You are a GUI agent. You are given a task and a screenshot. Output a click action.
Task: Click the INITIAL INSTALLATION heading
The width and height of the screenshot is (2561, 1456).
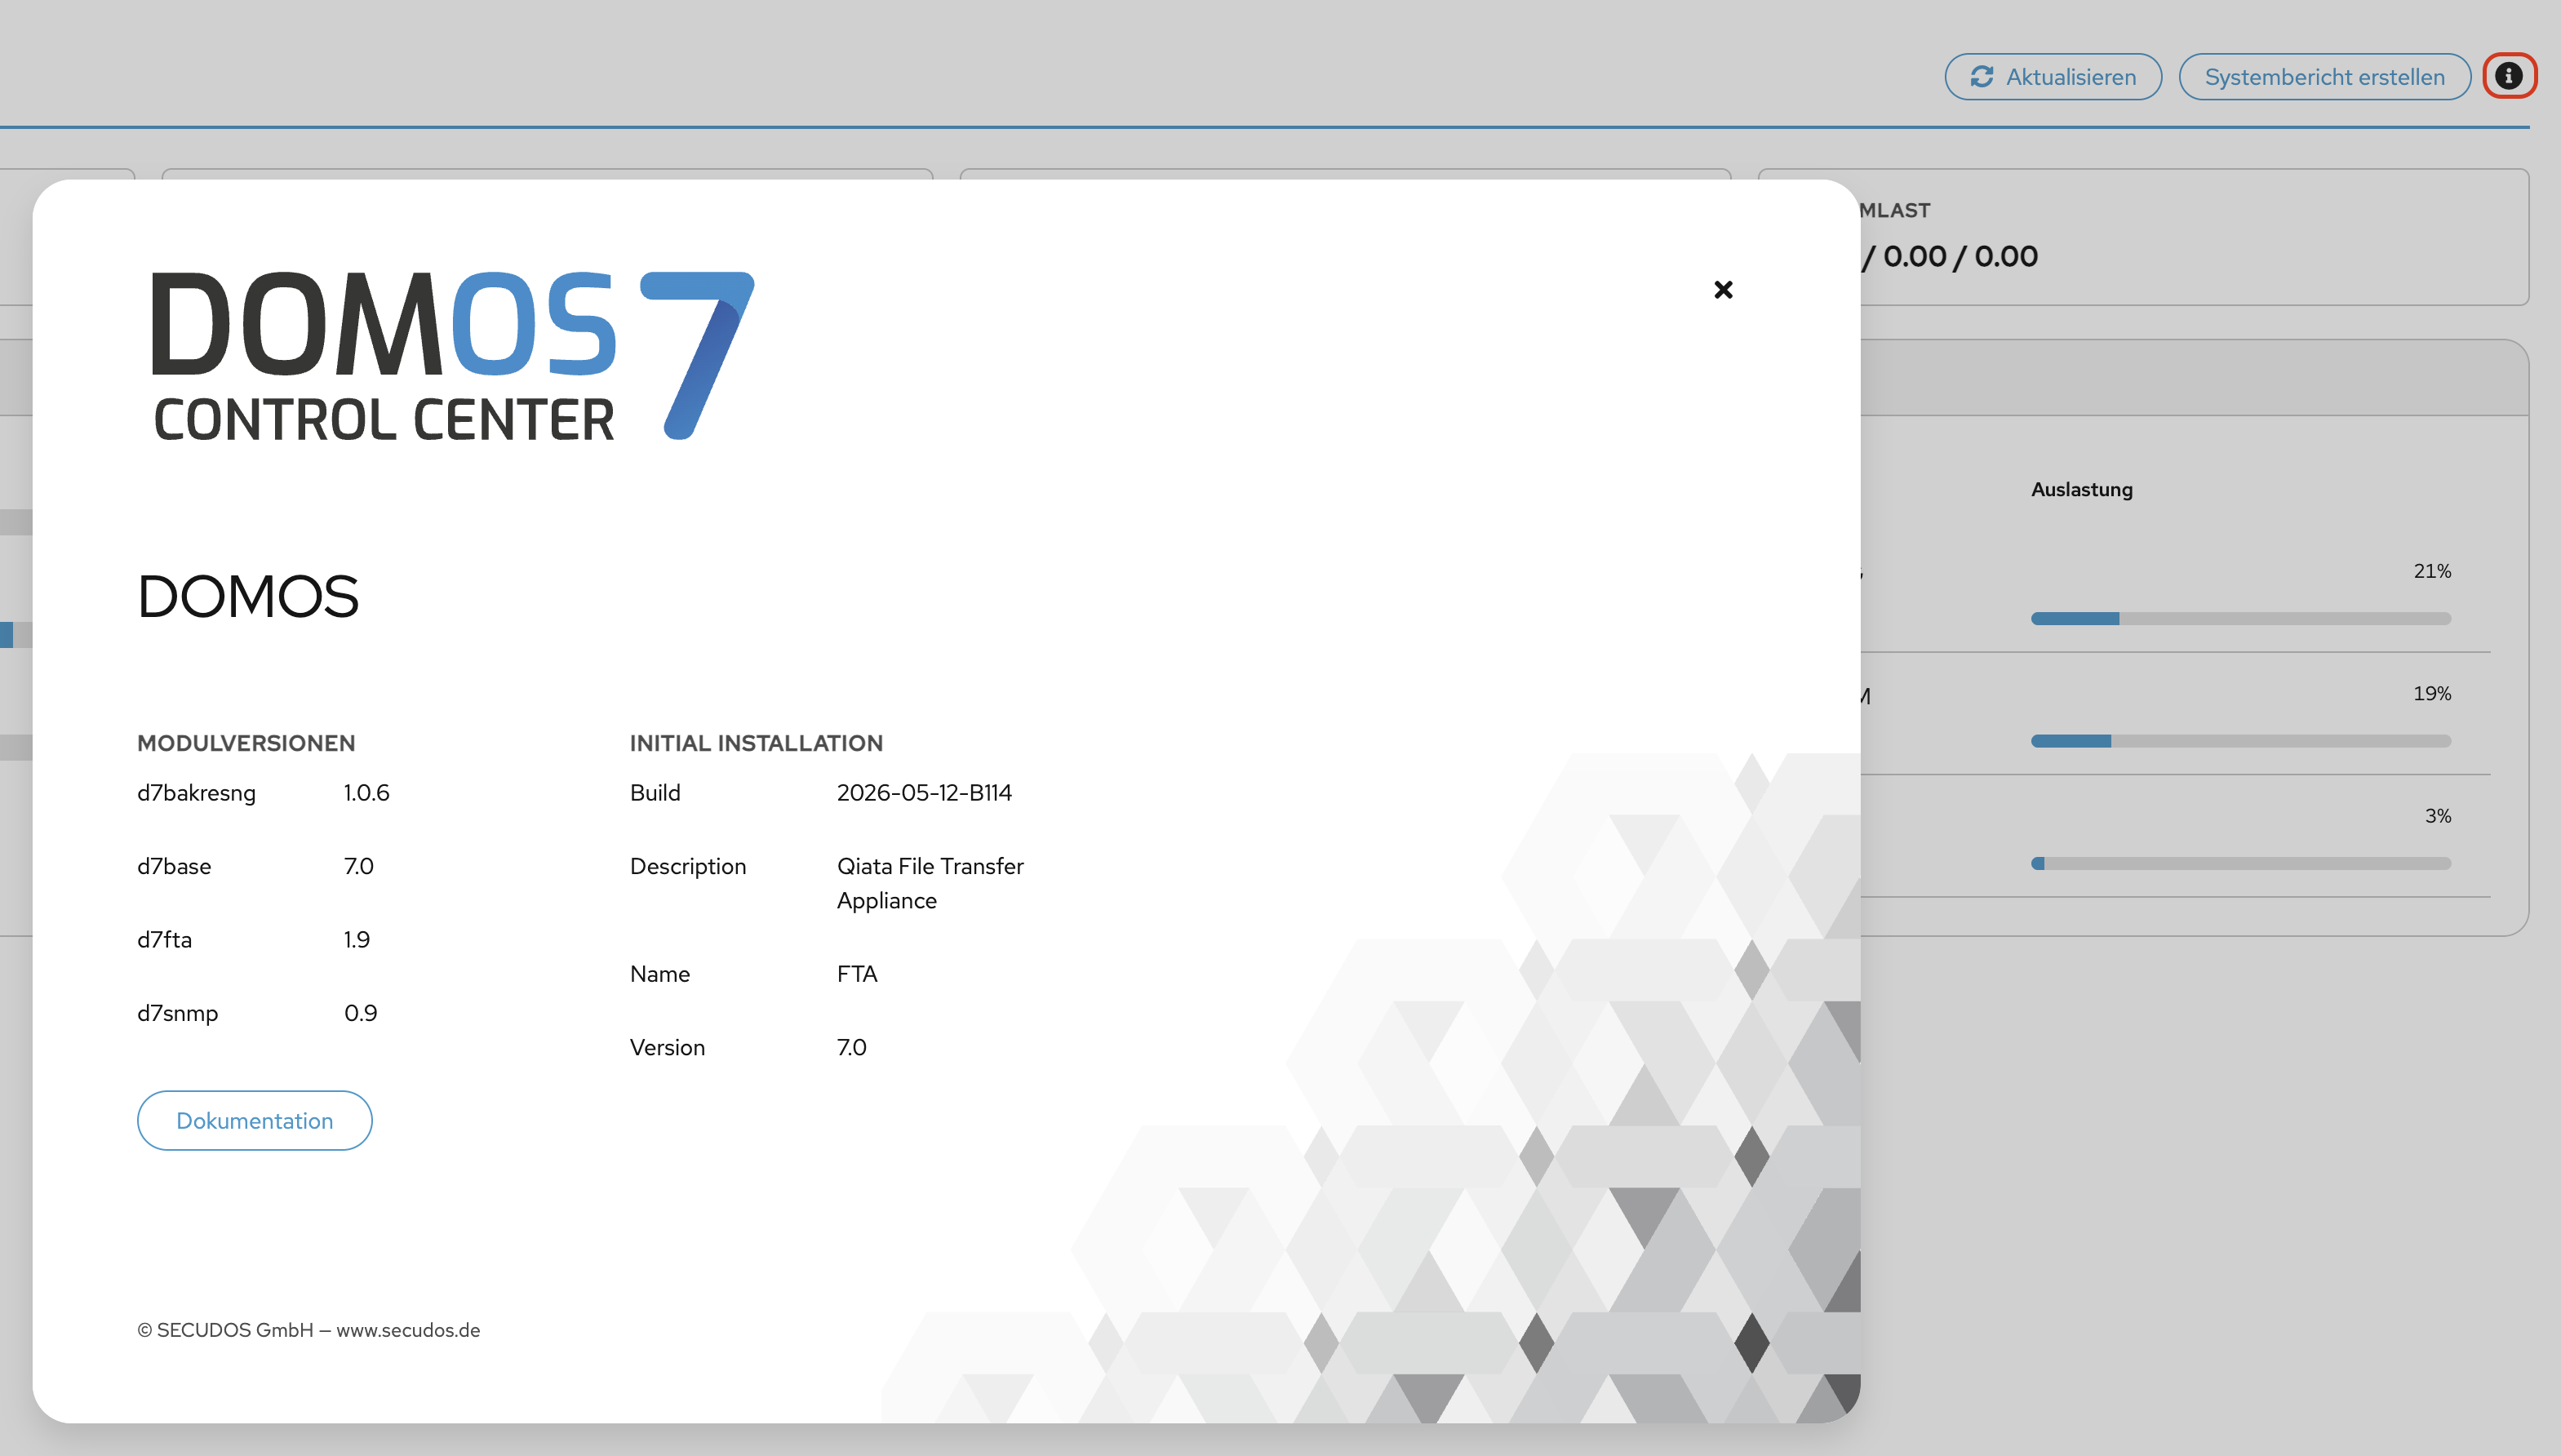(756, 743)
